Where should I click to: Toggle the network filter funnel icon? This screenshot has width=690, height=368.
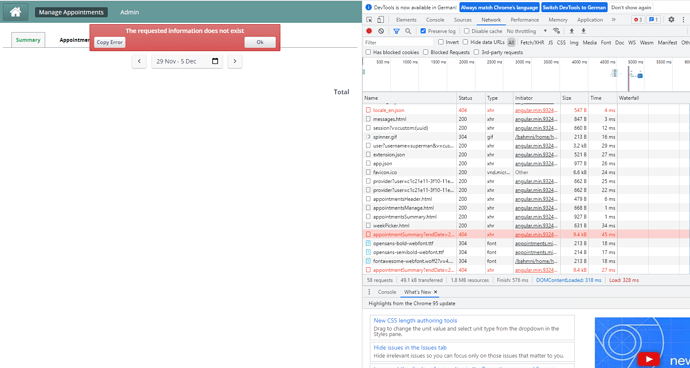[x=396, y=31]
